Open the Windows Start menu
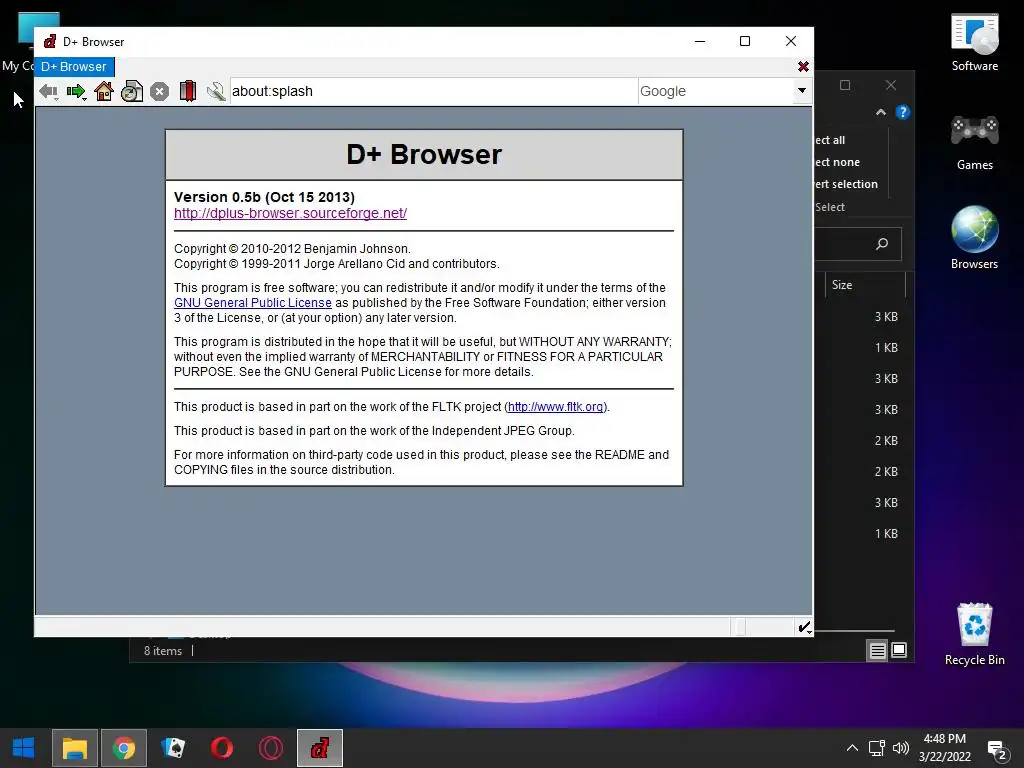 click(x=24, y=748)
